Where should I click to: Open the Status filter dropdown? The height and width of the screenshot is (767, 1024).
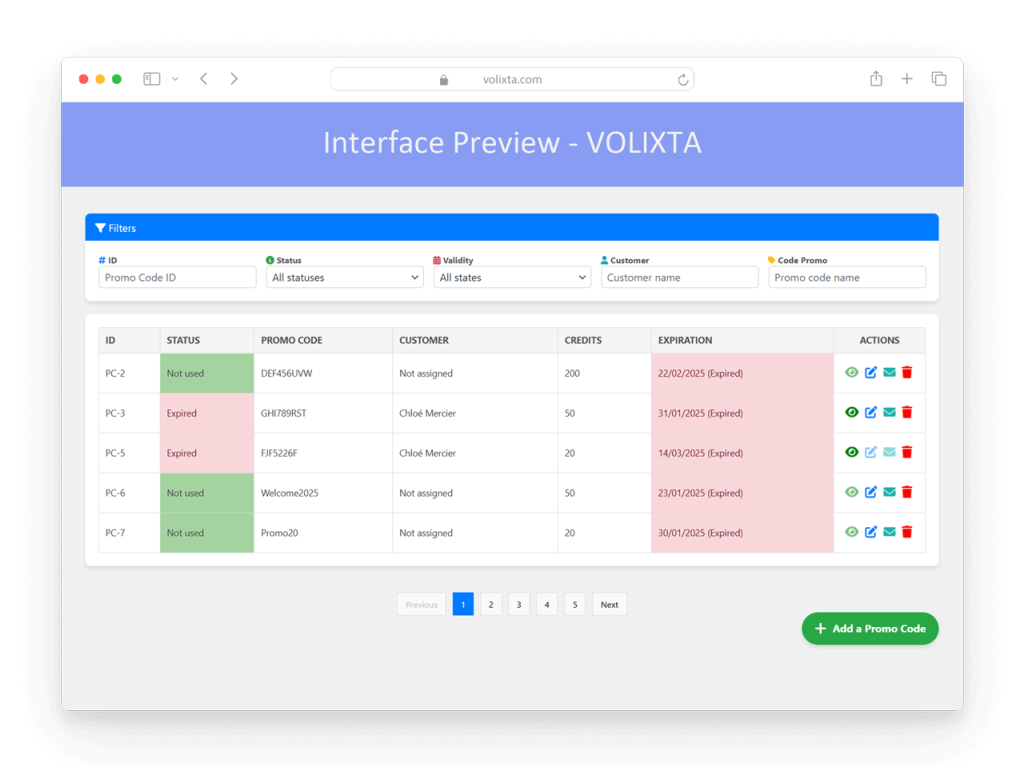[344, 277]
